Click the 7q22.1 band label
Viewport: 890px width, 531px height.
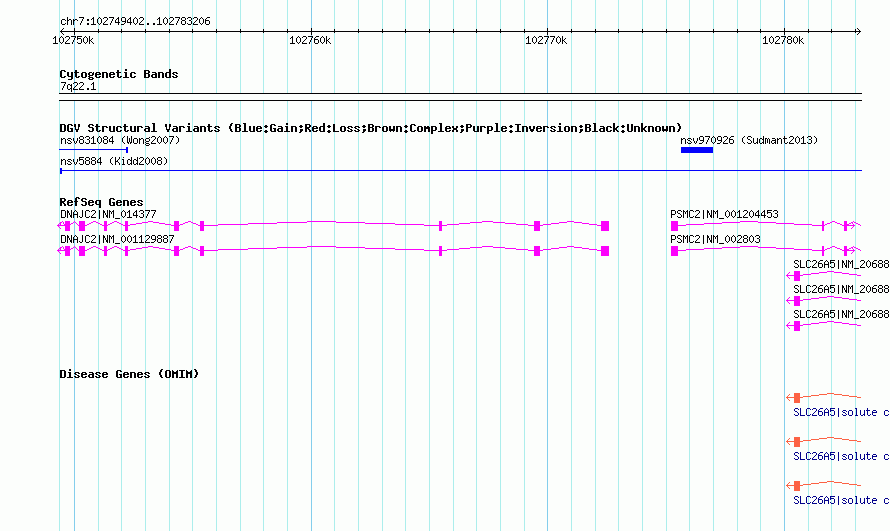[x=78, y=86]
